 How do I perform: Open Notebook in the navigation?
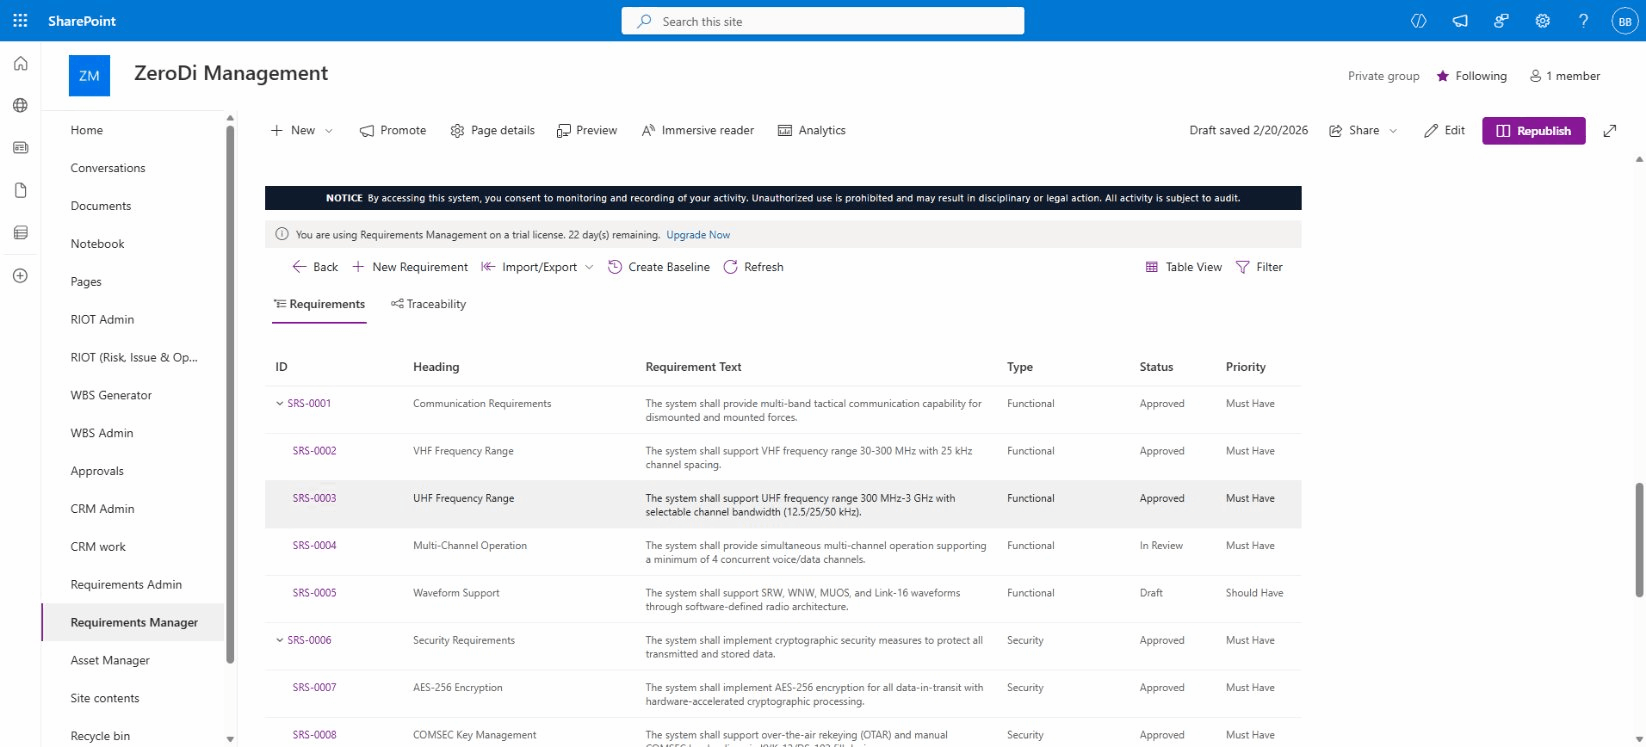(x=97, y=244)
